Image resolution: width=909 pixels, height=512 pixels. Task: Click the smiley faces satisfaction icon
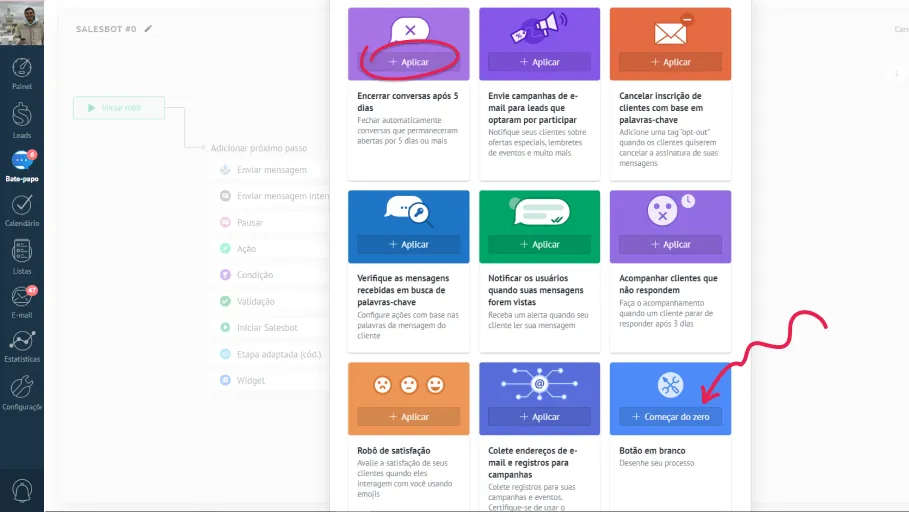[x=409, y=385]
